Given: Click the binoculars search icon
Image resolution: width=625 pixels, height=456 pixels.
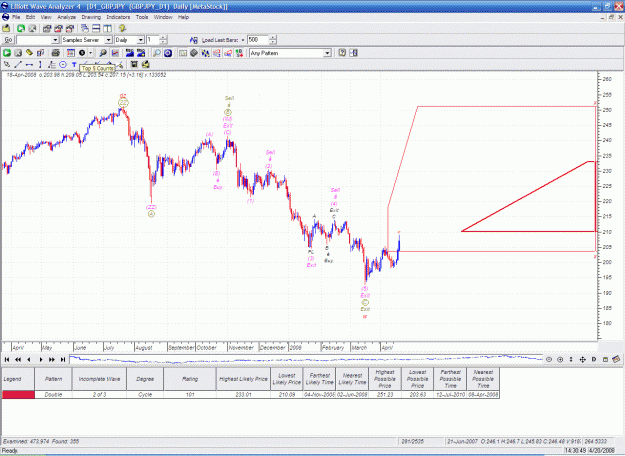Looking at the screenshot, I should (103, 53).
